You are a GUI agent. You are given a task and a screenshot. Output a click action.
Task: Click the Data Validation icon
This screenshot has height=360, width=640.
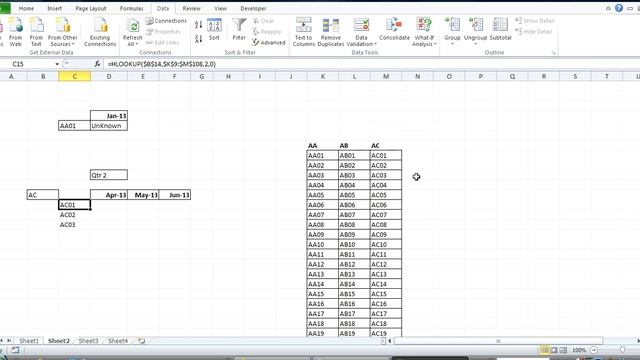[x=362, y=26]
